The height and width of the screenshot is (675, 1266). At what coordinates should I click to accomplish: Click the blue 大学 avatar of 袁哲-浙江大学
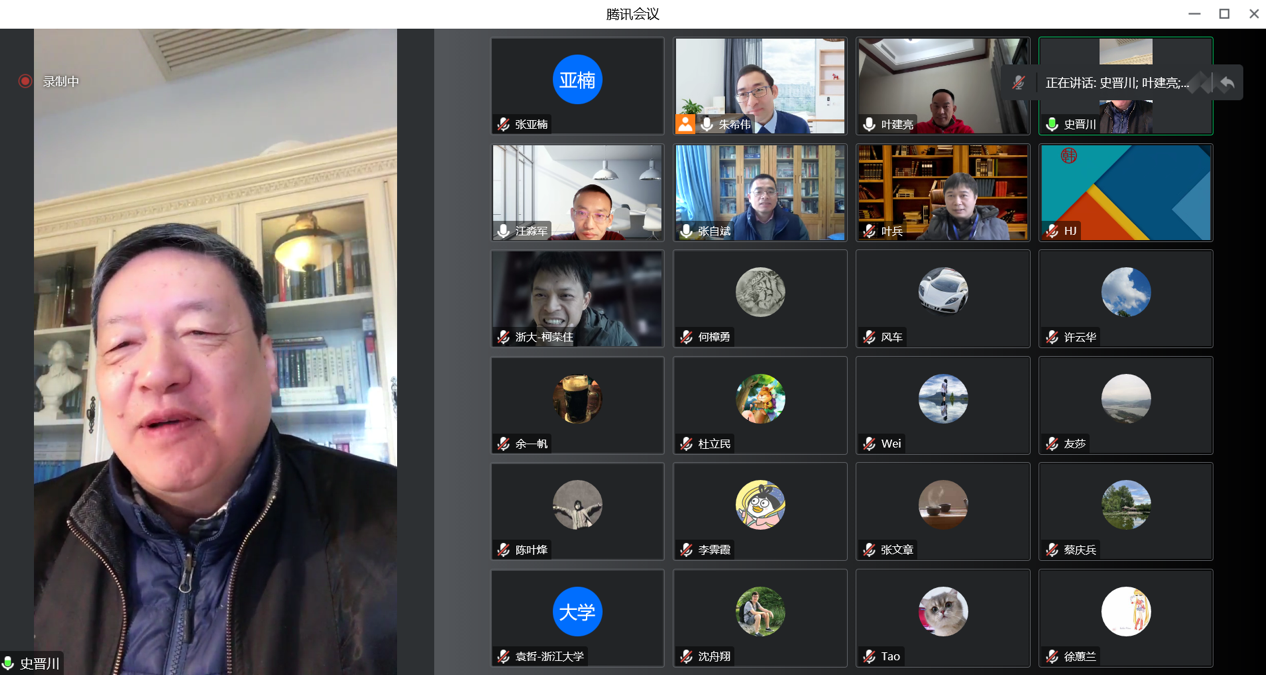point(577,611)
